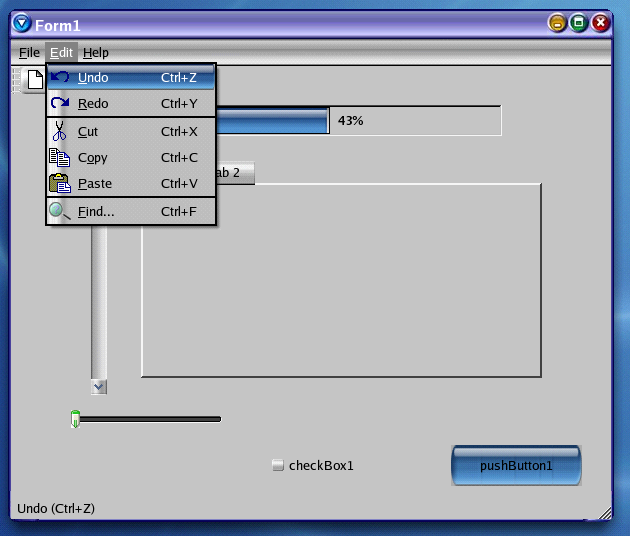This screenshot has width=630, height=536.
Task: Click the Undo arrow icon in Edit menu
Action: (60, 76)
